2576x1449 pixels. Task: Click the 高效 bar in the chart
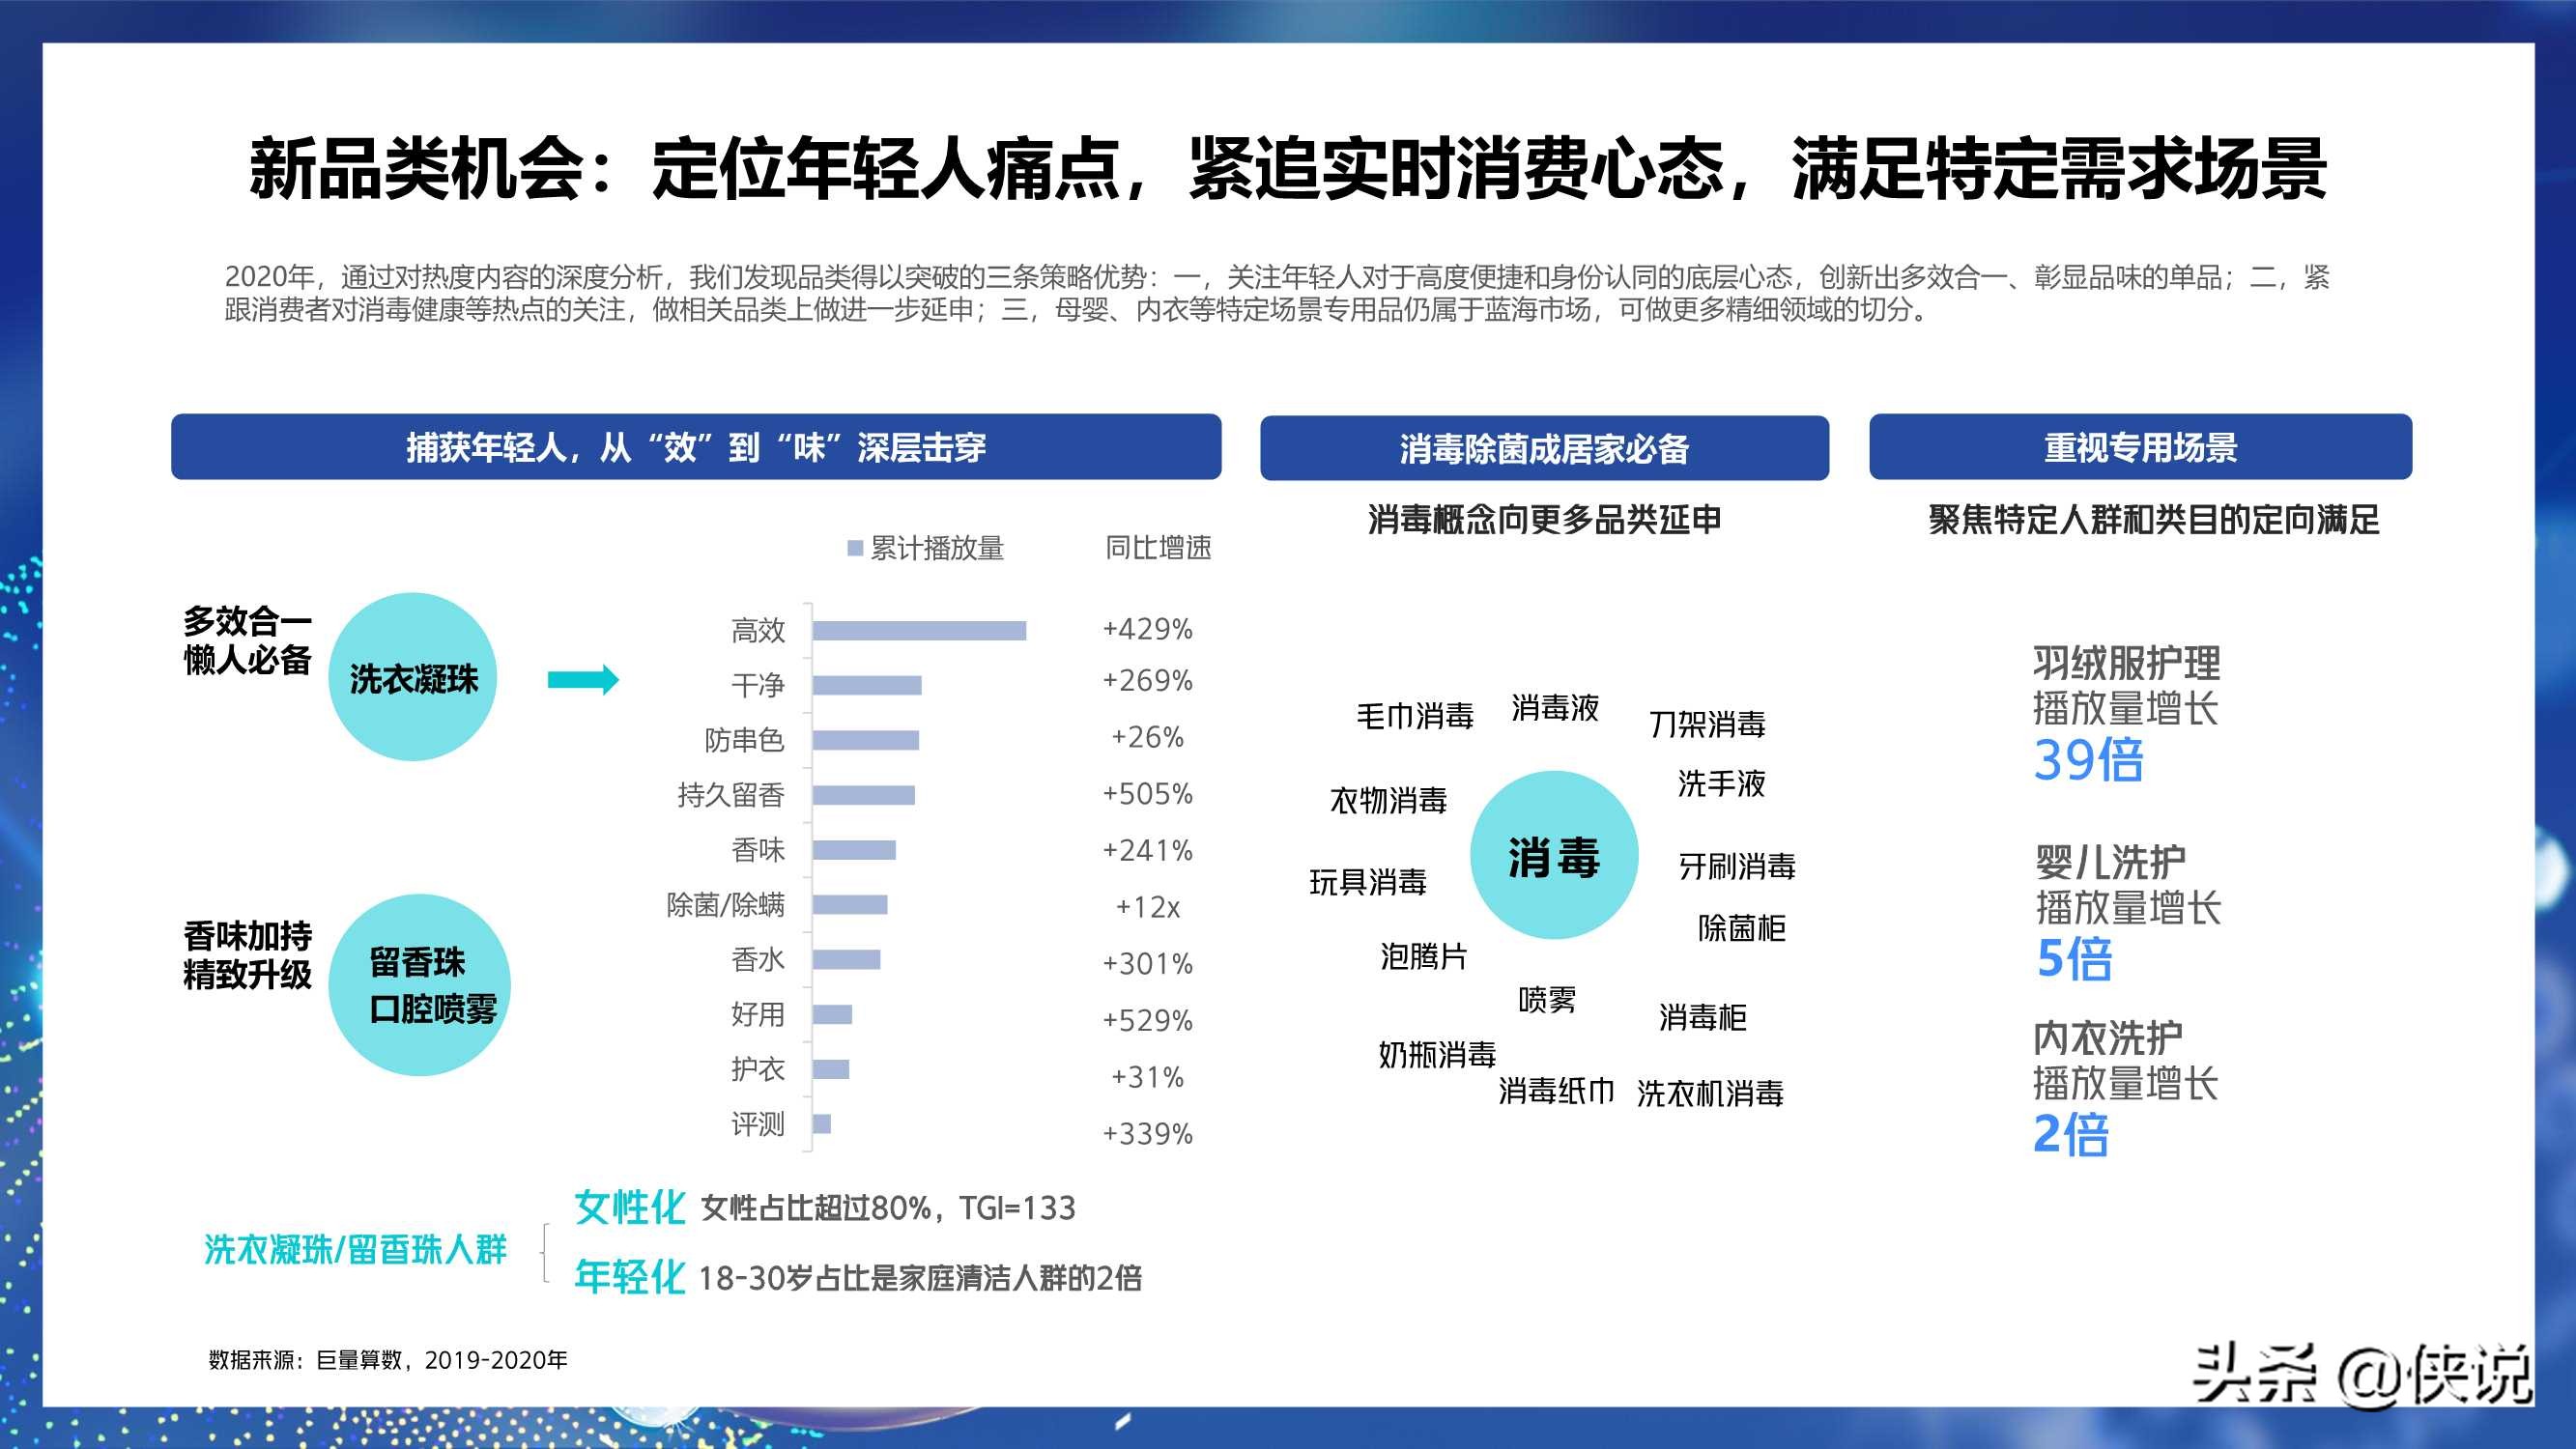coord(919,630)
